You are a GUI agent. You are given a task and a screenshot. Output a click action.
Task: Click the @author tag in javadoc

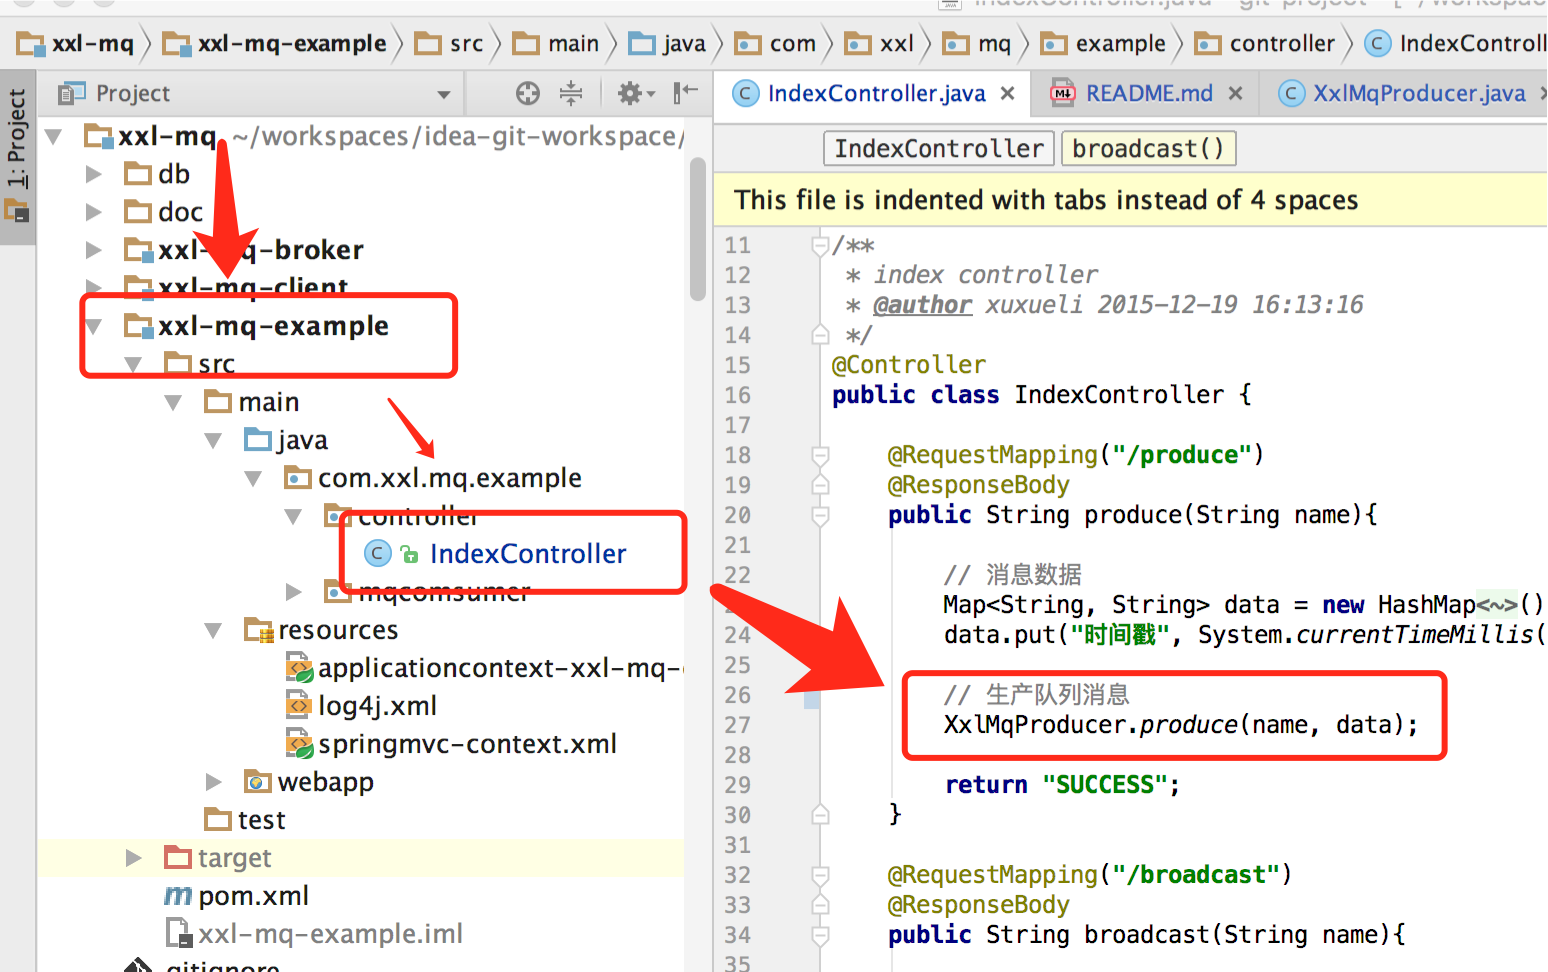922,305
